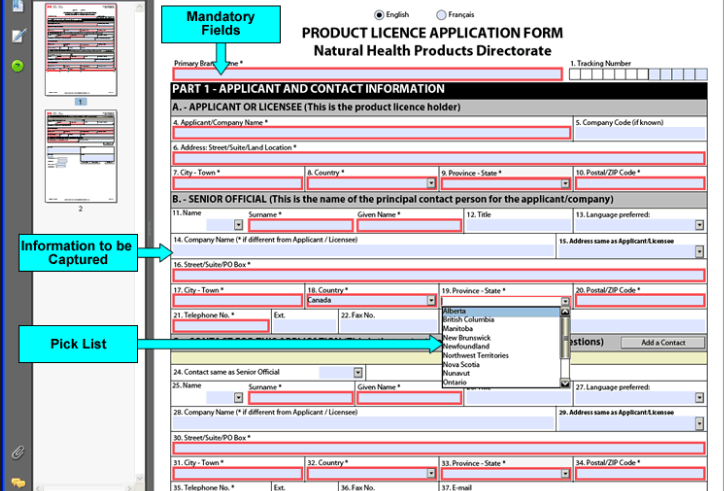724x491 pixels.
Task: Click the pick list scroll-up arrow
Action: click(565, 312)
